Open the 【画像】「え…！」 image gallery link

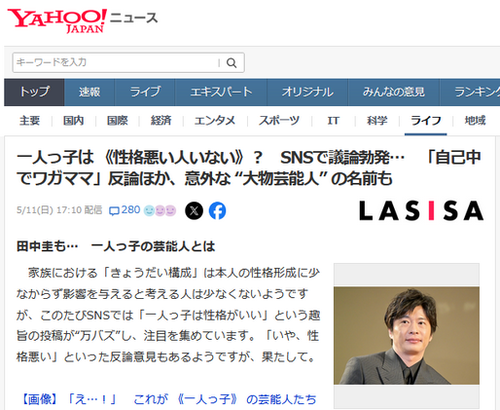click(x=168, y=399)
